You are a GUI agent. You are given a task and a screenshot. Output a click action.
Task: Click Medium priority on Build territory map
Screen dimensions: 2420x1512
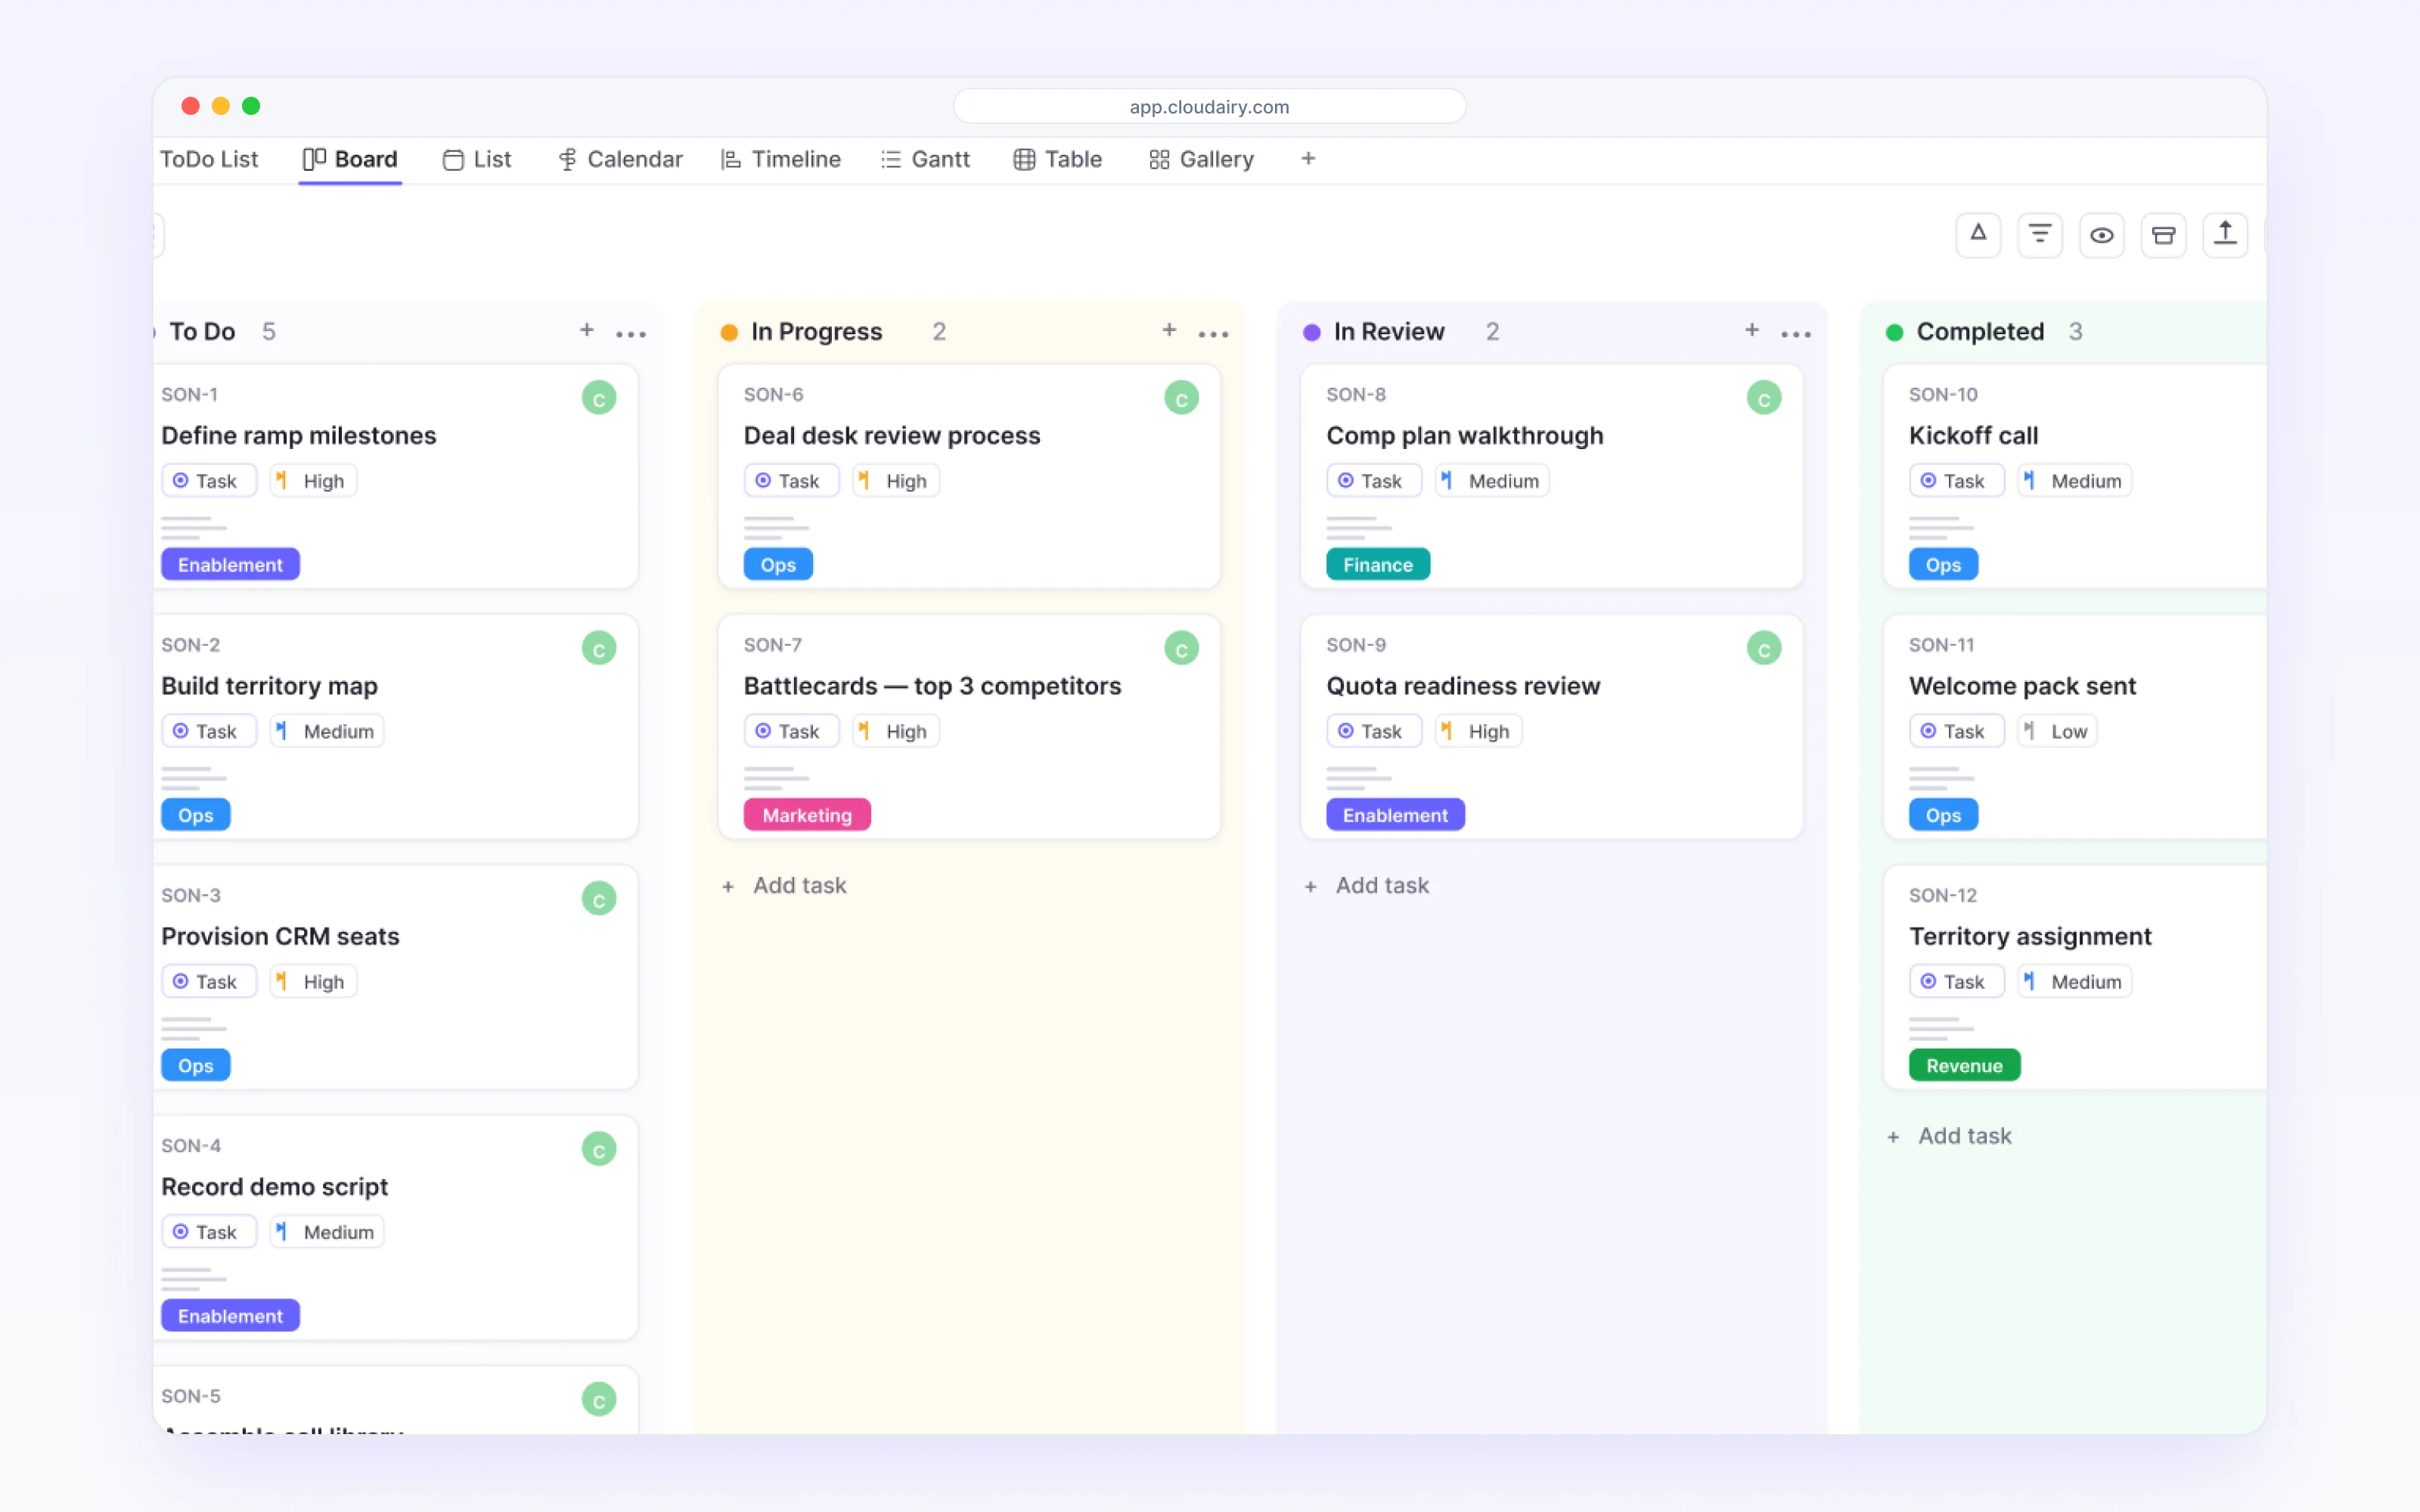327,732
